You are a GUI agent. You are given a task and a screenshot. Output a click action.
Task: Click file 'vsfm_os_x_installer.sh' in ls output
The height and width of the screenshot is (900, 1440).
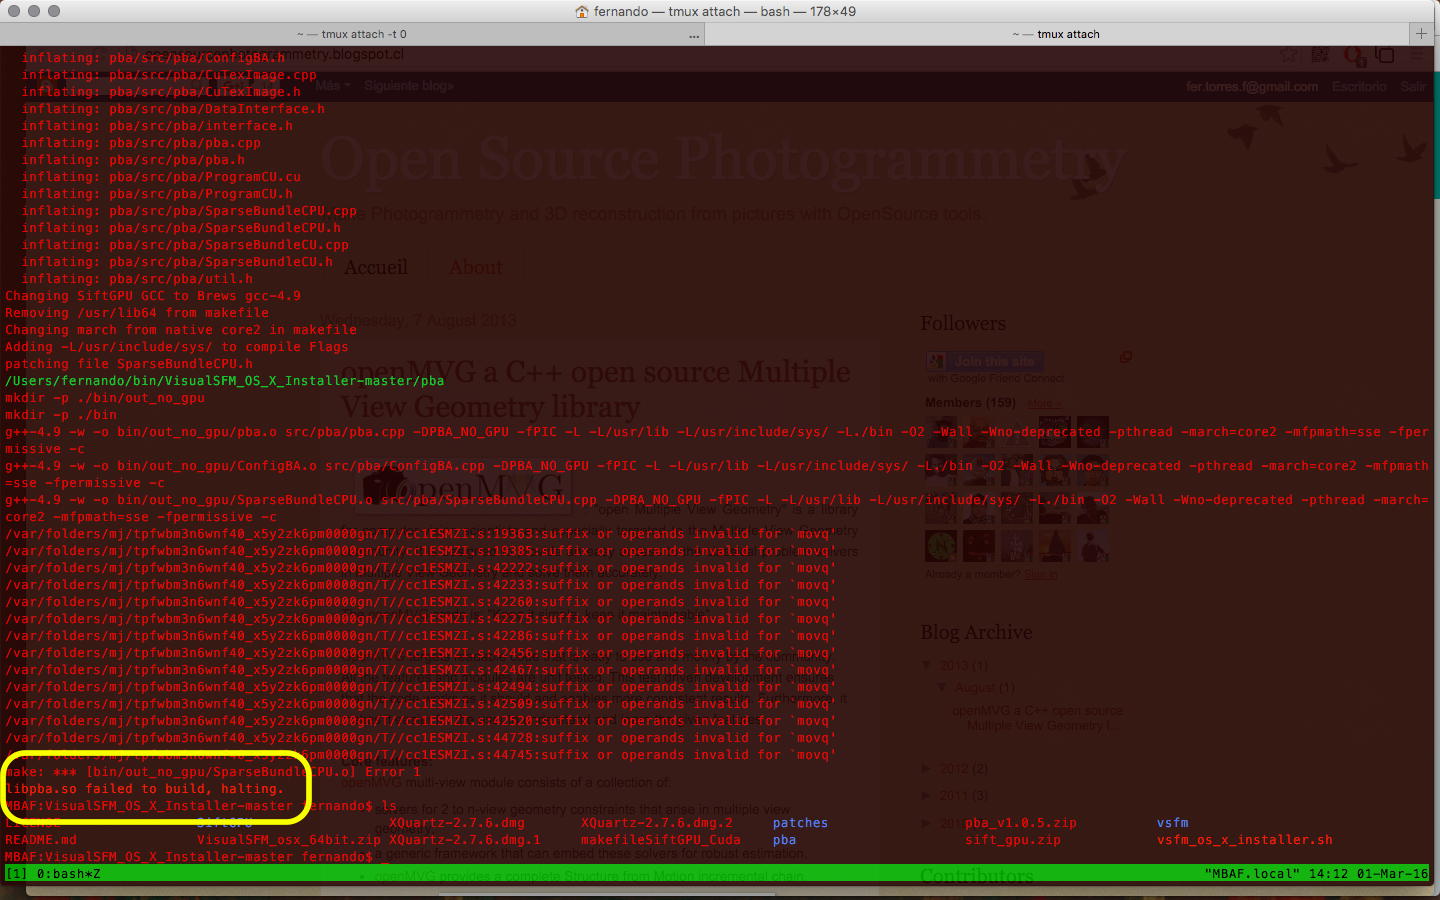[x=1244, y=840]
